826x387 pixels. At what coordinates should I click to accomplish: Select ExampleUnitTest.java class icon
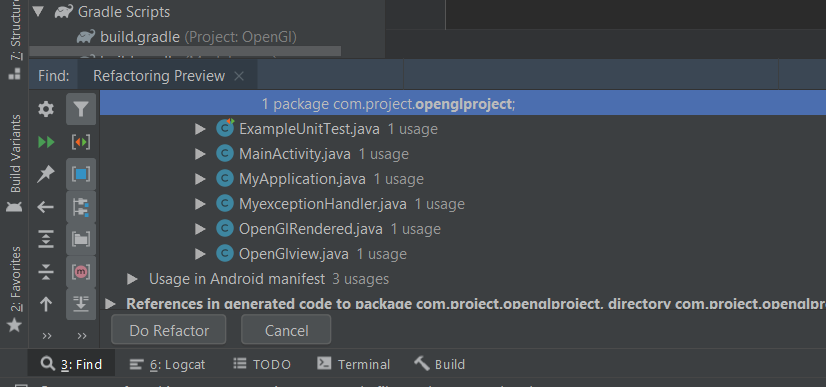click(x=225, y=128)
